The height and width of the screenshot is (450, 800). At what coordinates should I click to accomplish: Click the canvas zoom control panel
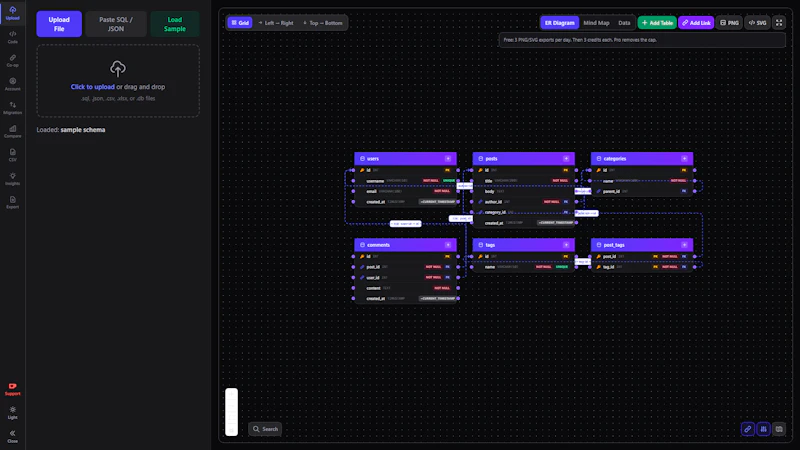click(231, 412)
